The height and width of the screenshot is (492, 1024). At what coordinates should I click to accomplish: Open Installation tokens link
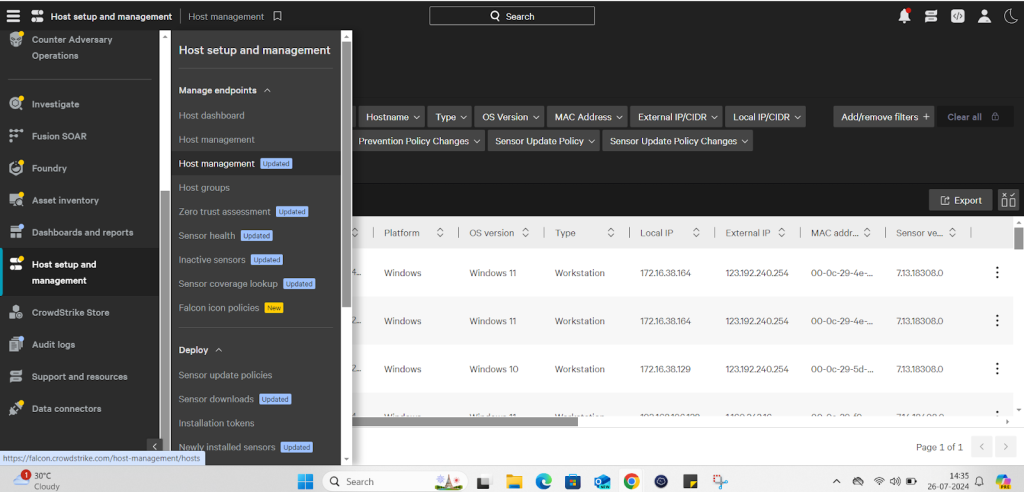217,423
